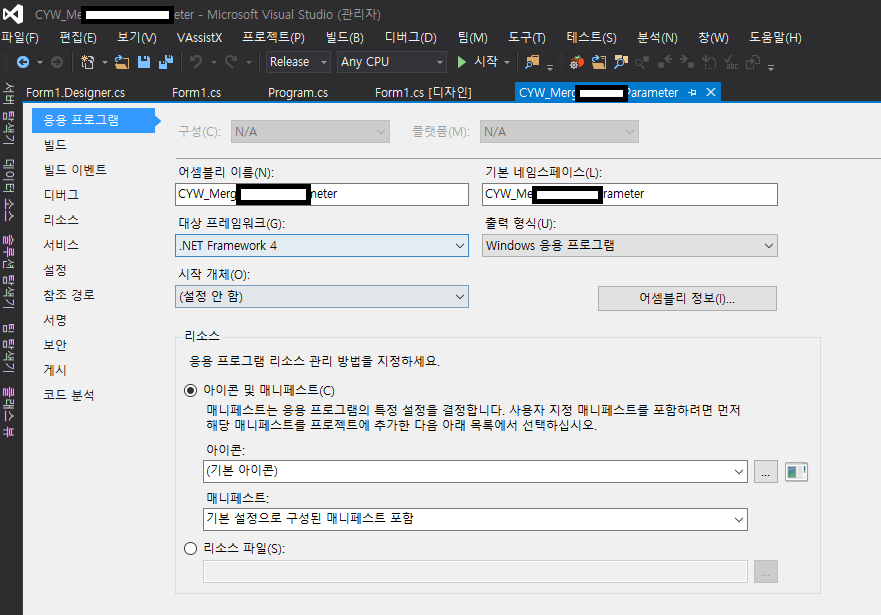Screen dimensions: 881x615
Task: Click the grayed goto implementation icon
Action: click(x=709, y=62)
